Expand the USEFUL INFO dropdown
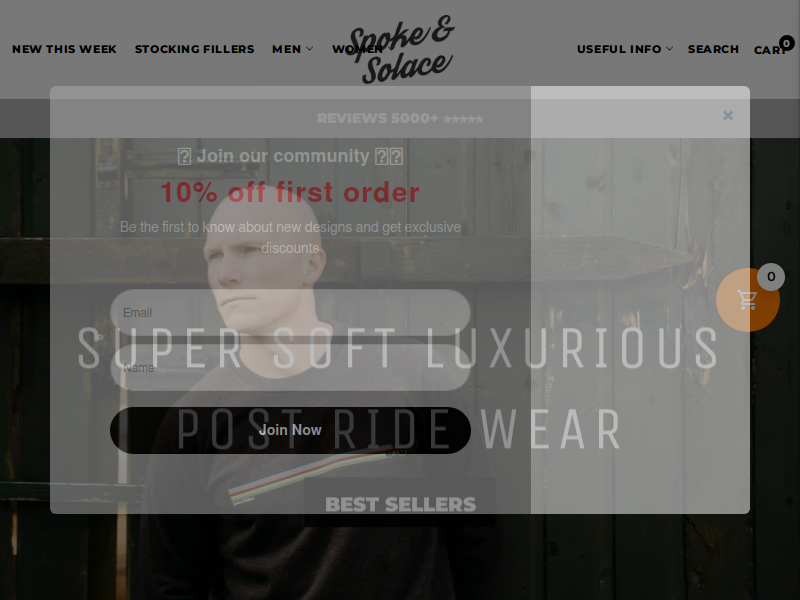Viewport: 800px width, 600px height. tap(625, 49)
